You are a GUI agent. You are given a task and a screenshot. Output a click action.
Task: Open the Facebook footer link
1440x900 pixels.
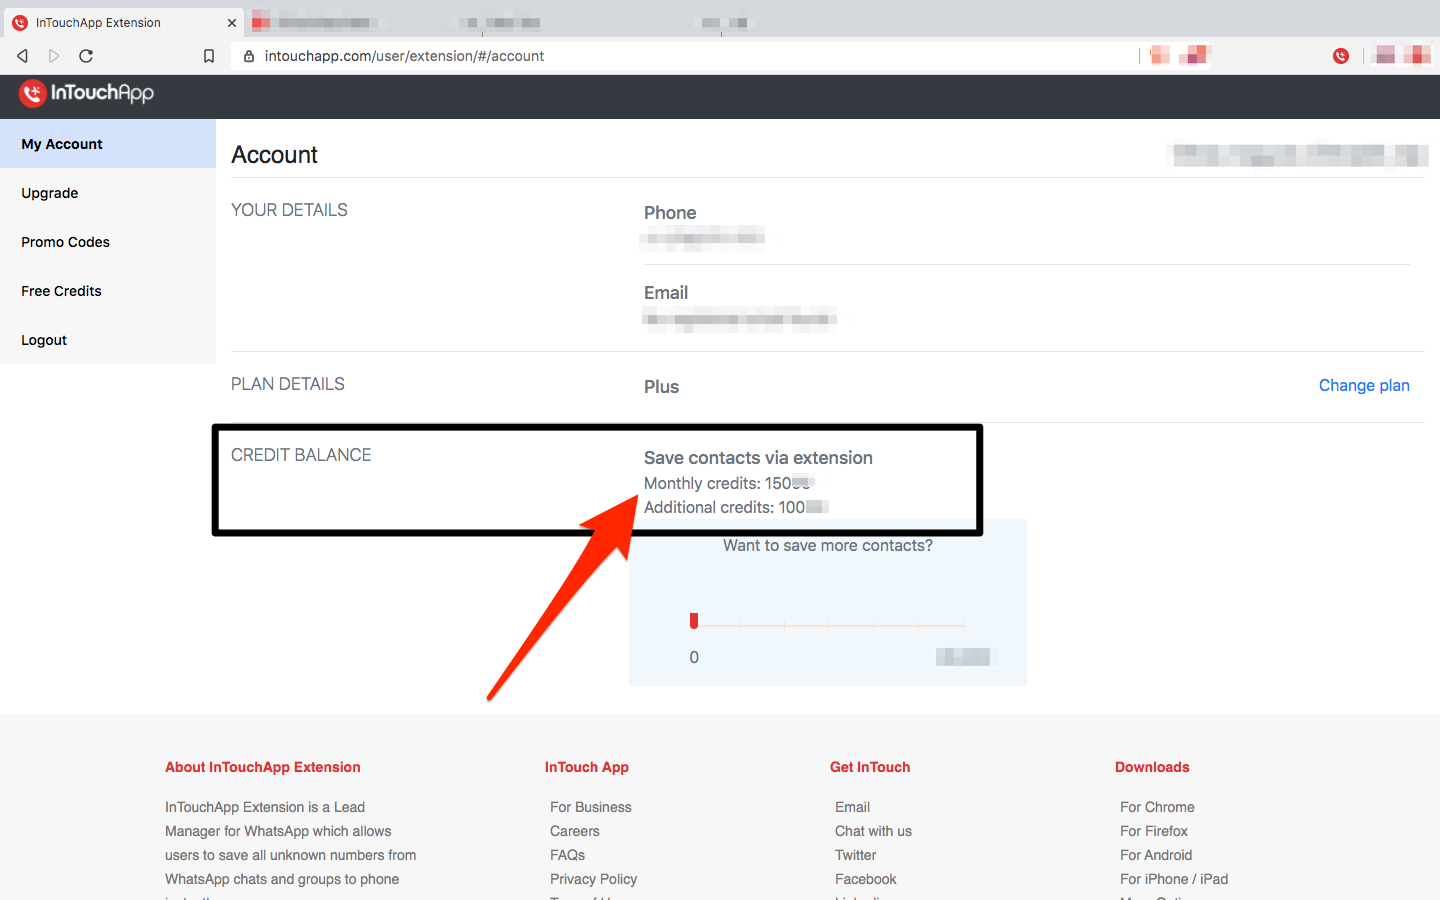[866, 879]
